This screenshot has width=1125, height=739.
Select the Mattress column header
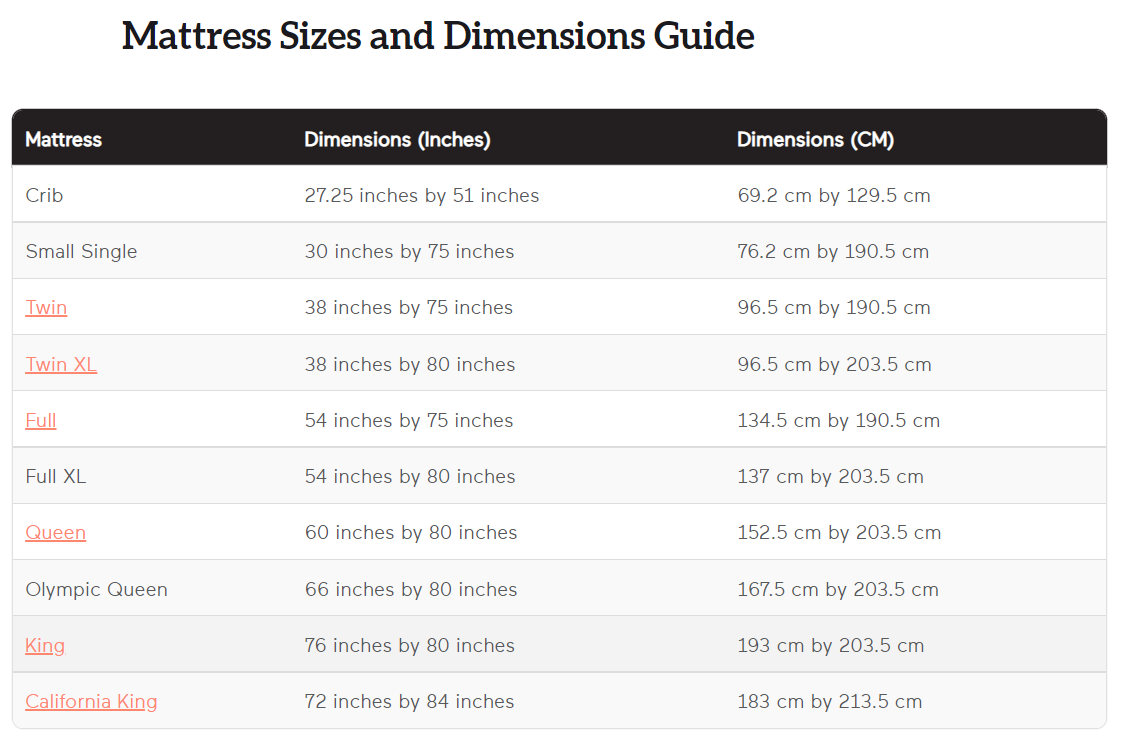(63, 139)
